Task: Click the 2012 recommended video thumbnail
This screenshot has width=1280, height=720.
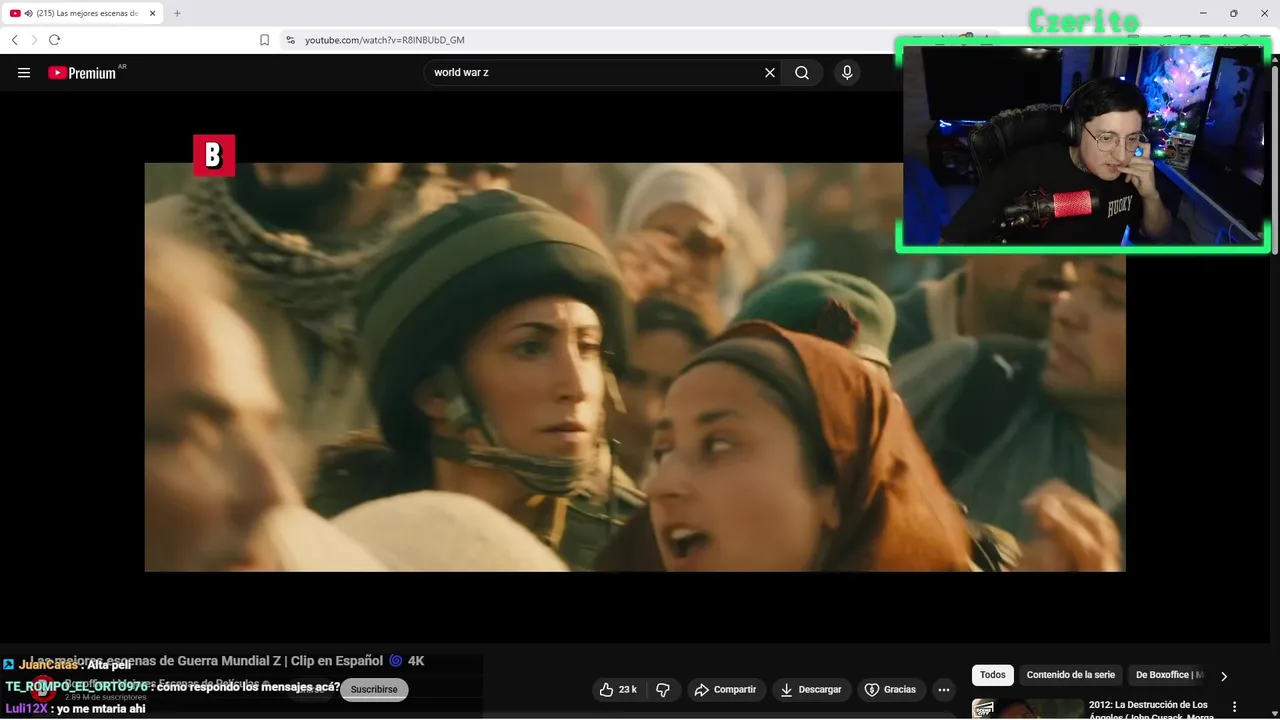Action: (x=1027, y=709)
